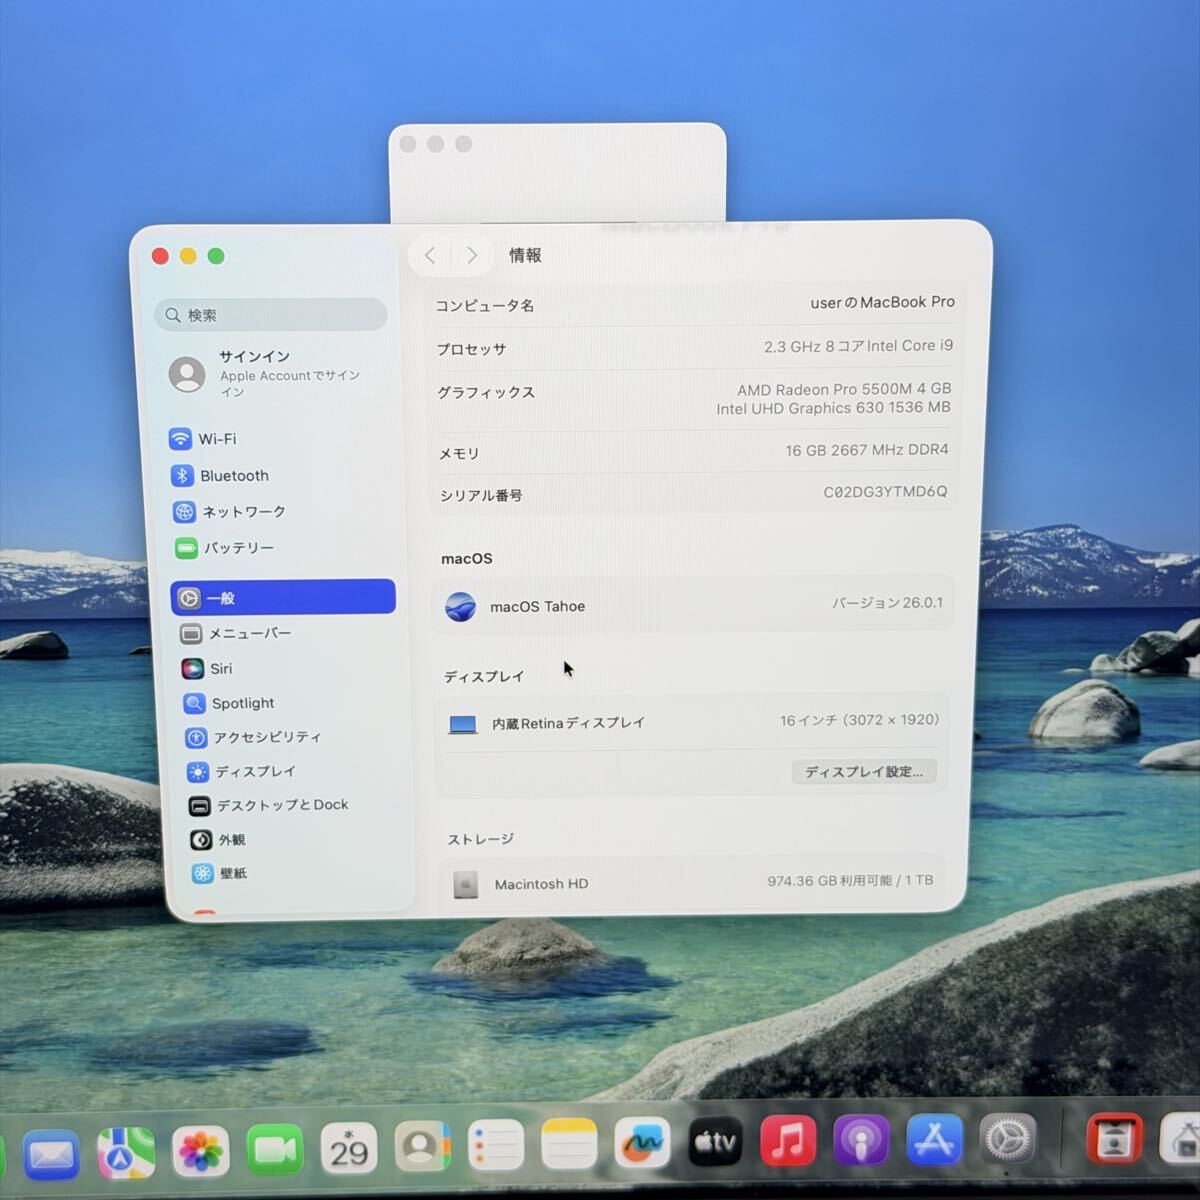
Task: Click System Settings gear in the Dock
Action: pos(1007,1139)
